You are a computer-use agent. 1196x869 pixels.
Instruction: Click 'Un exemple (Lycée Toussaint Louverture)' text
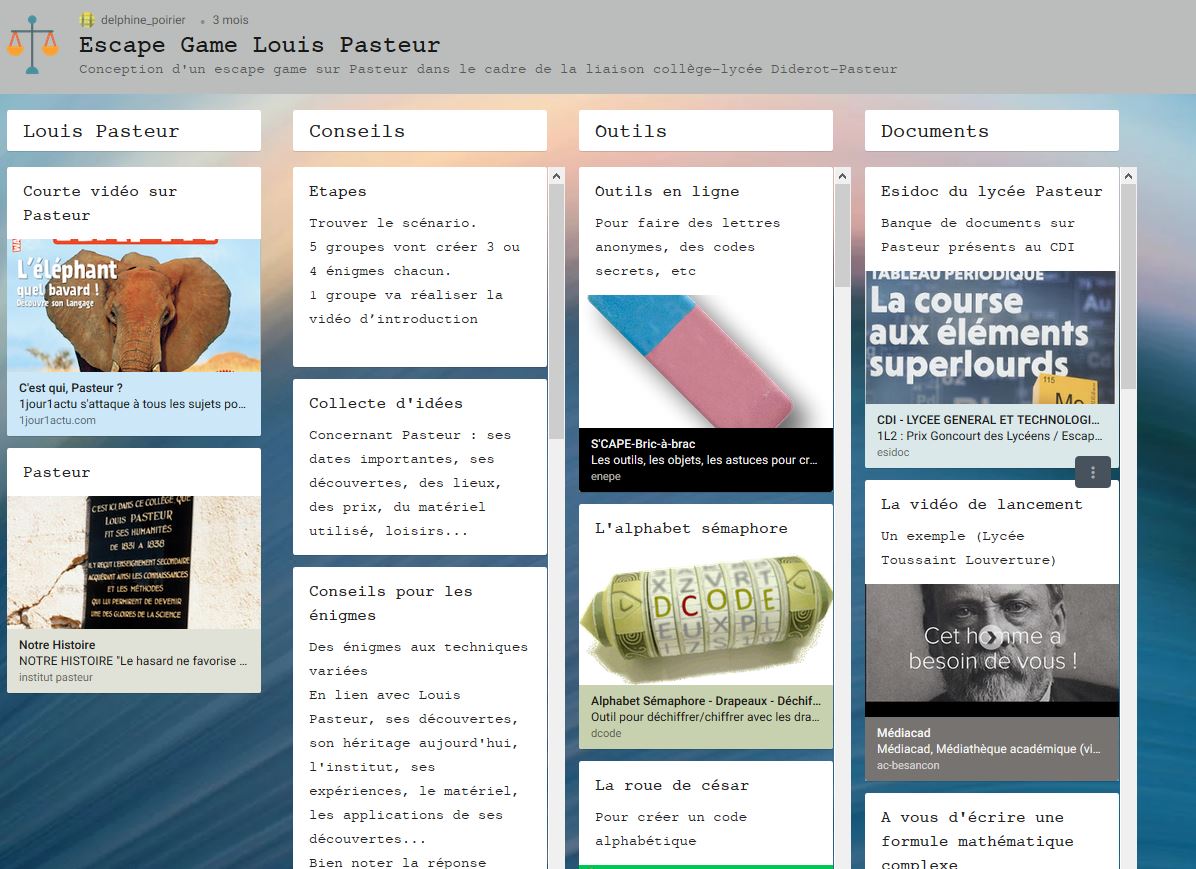969,548
